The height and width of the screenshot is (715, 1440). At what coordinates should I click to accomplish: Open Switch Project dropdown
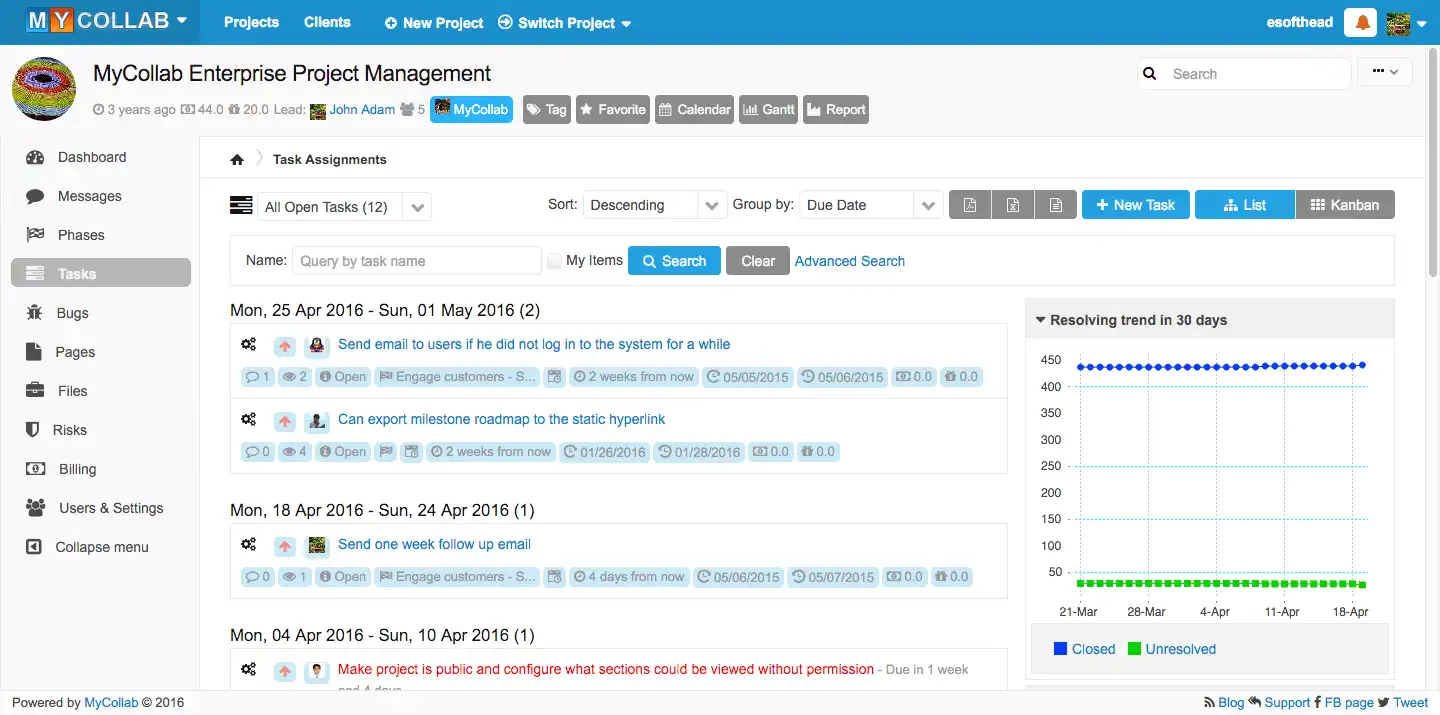point(564,22)
